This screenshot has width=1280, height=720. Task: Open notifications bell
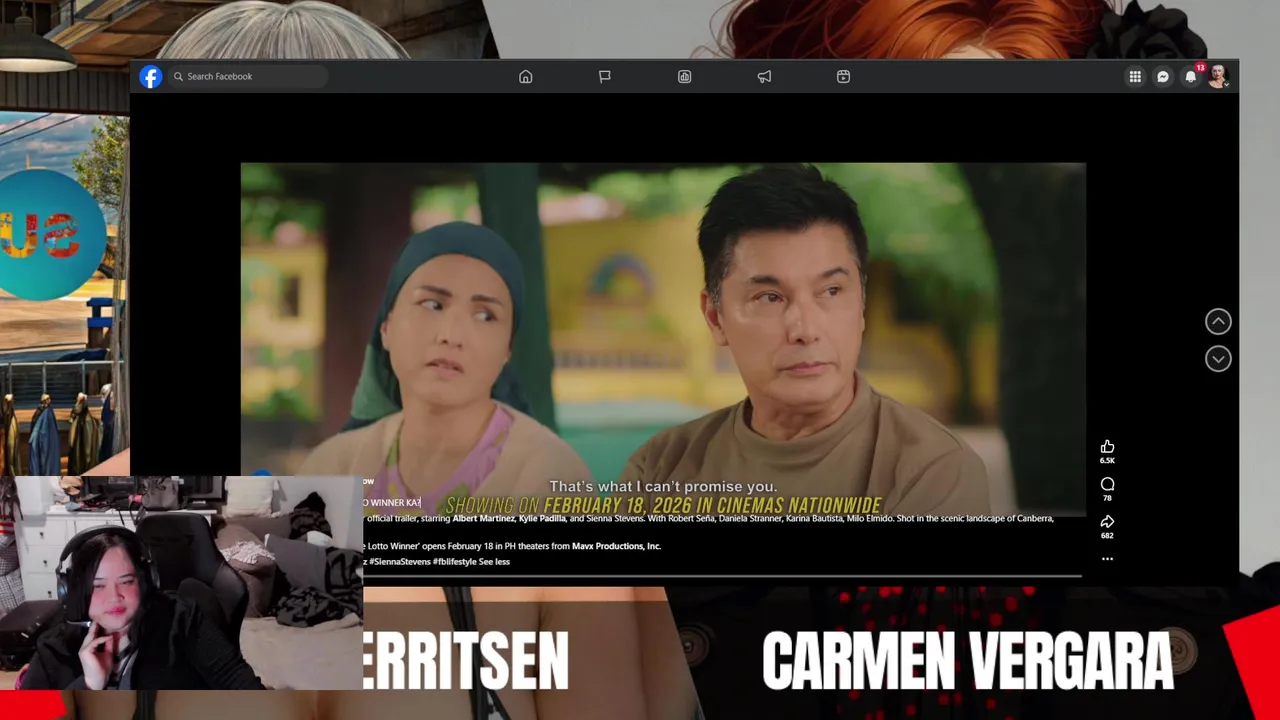tap(1190, 76)
